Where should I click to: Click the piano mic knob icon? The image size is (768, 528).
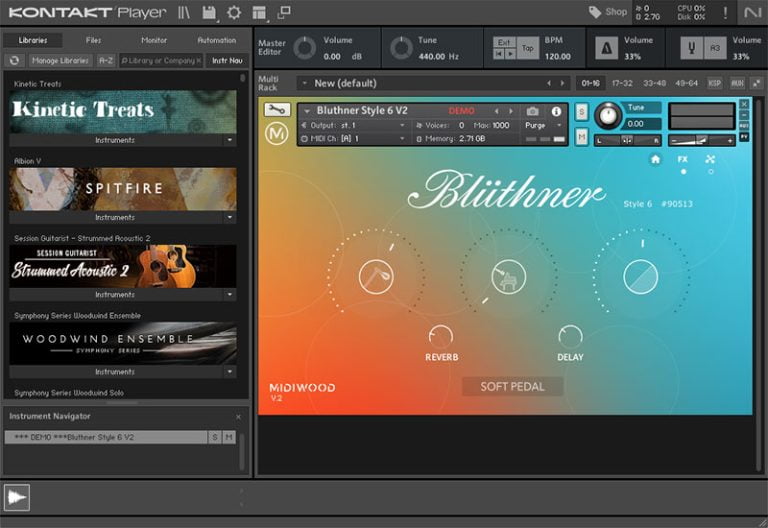[508, 277]
